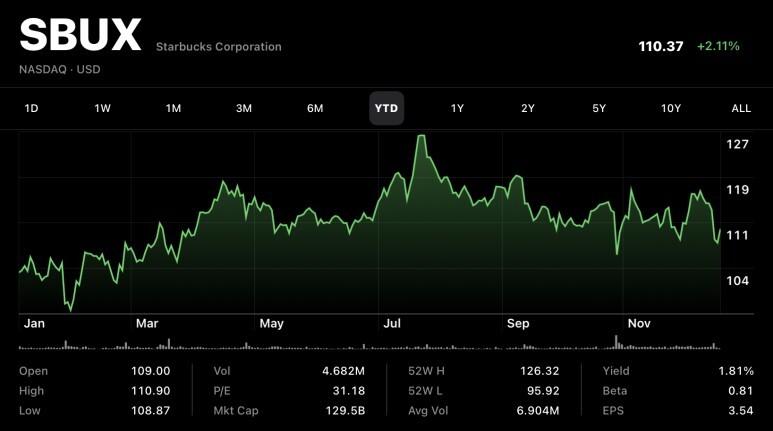Click the Jan label on chart axis

34,323
